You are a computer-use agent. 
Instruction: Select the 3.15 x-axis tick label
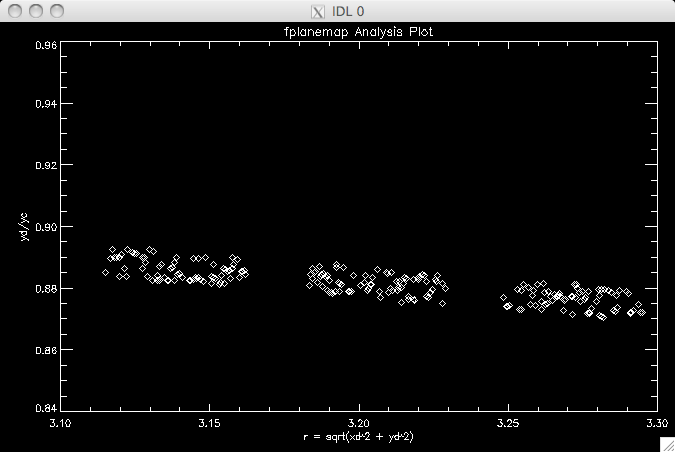209,424
